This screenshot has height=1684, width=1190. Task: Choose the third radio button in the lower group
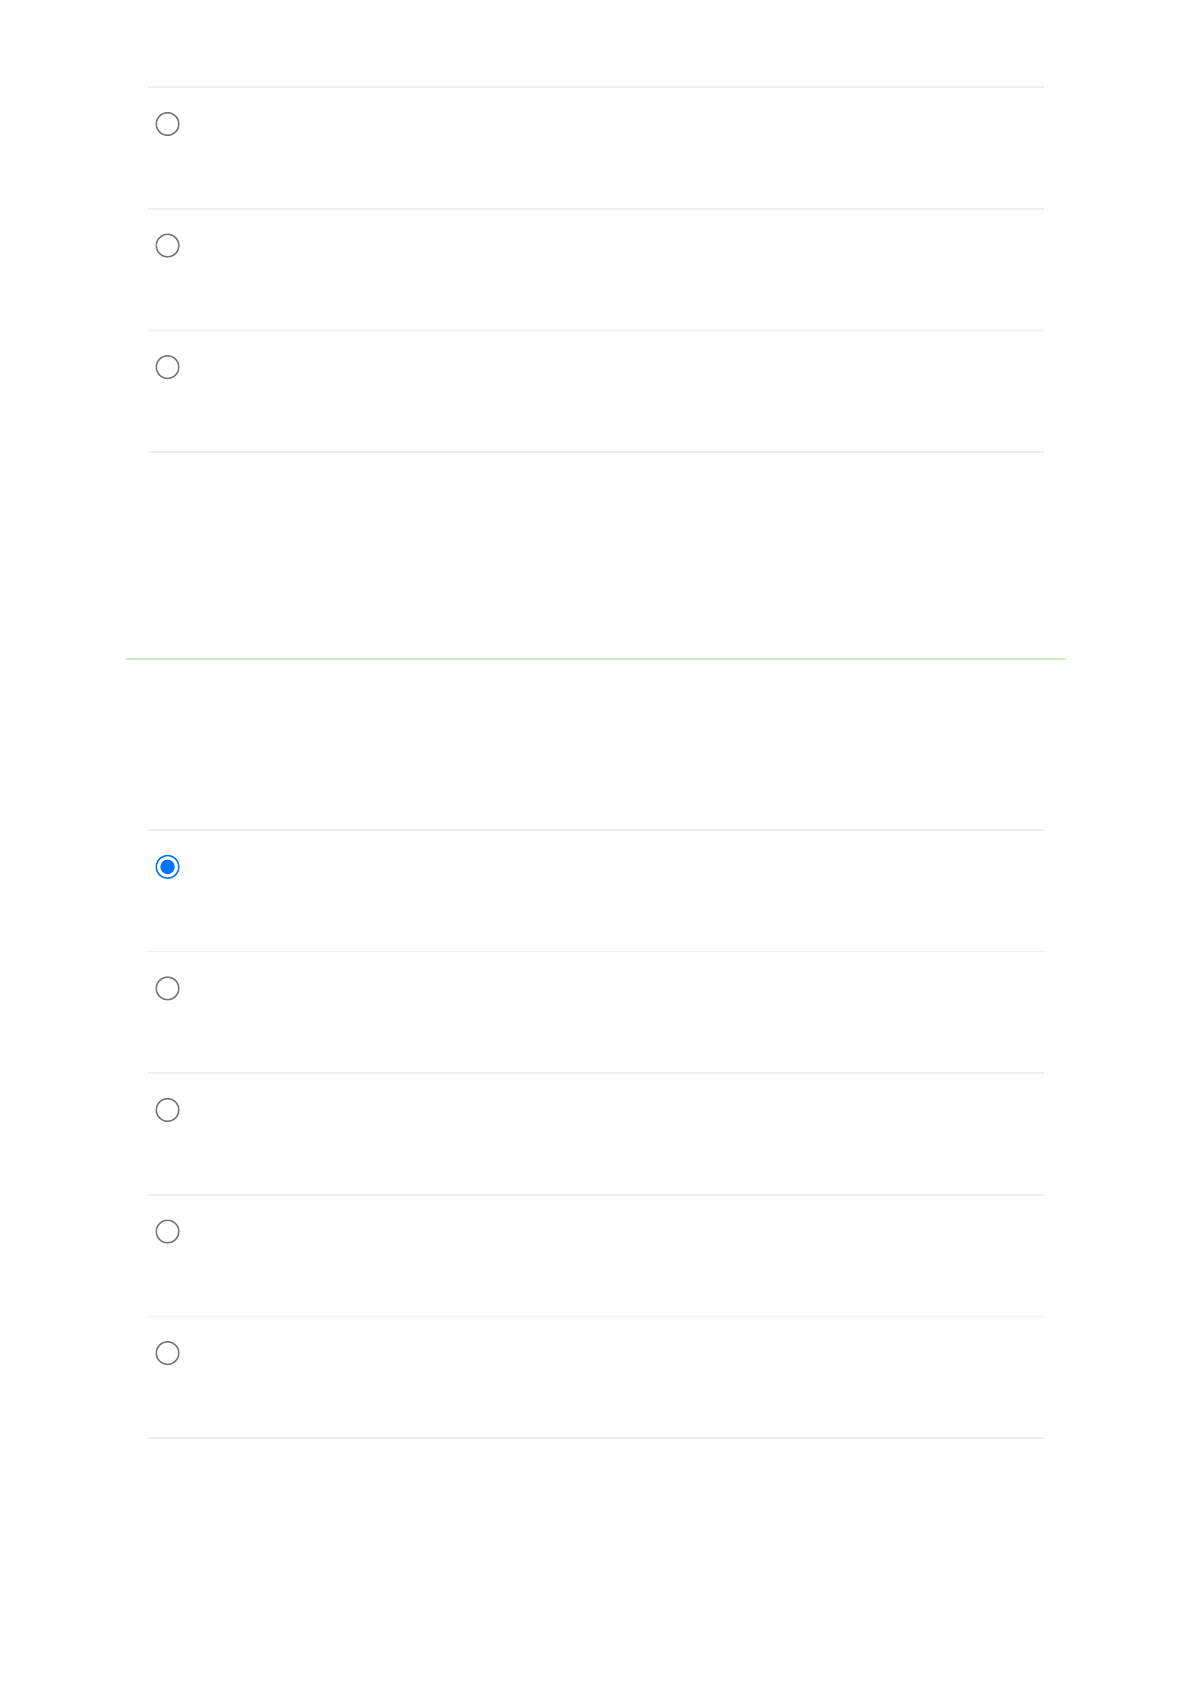[167, 1110]
